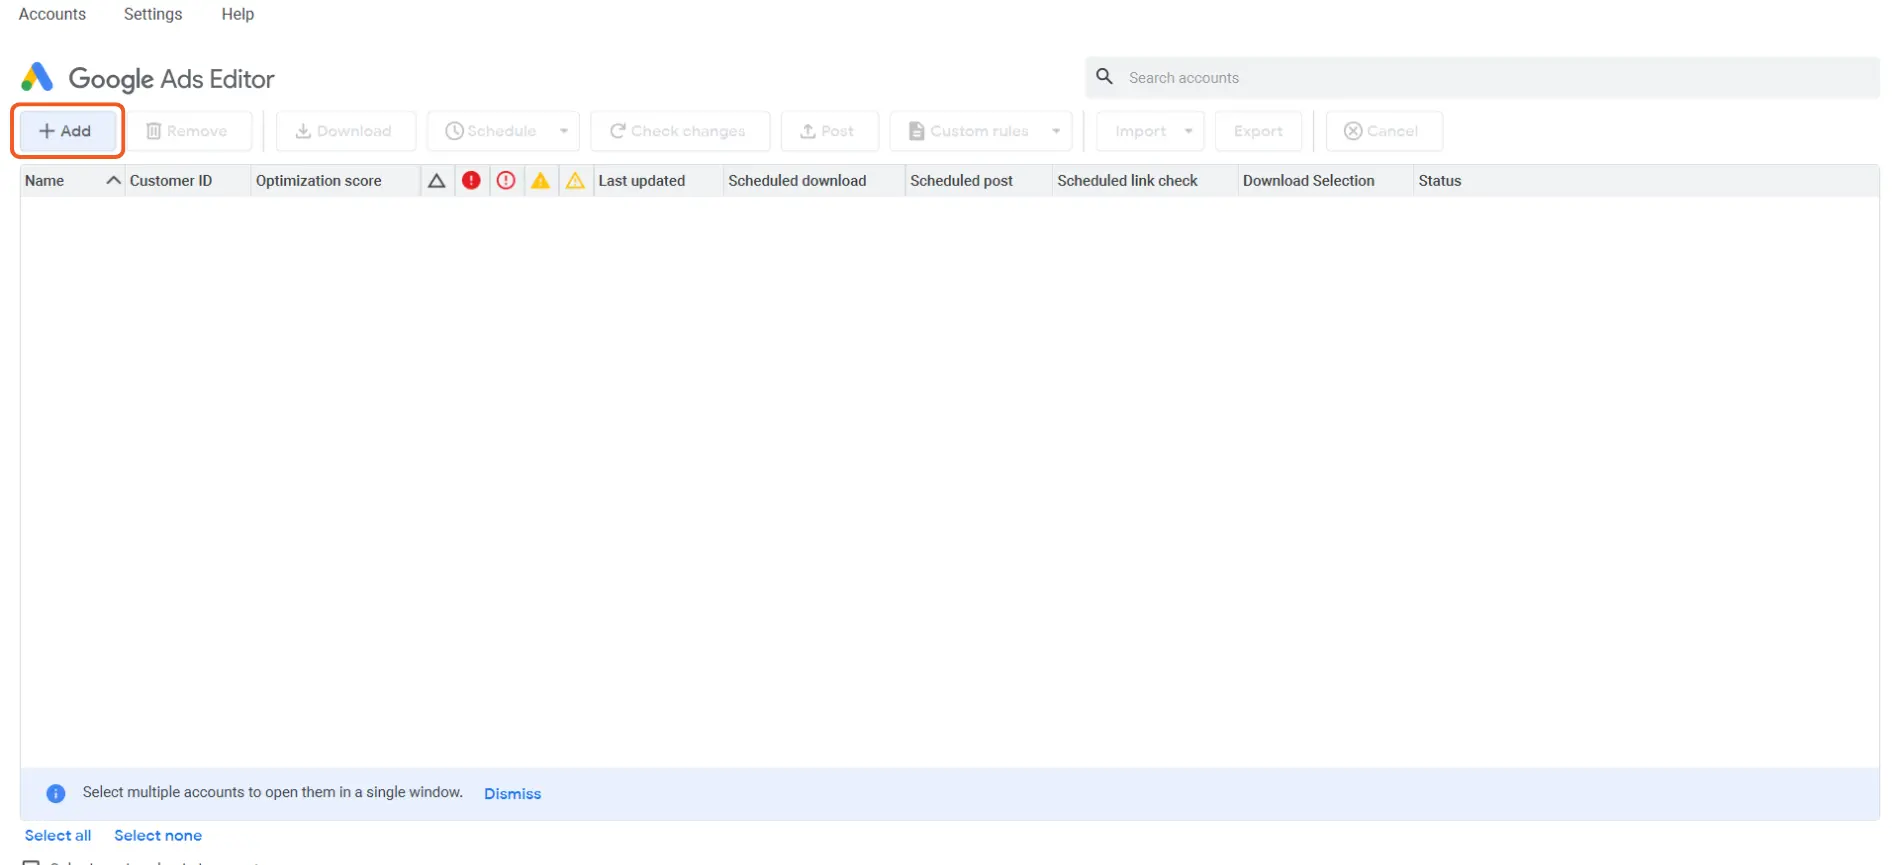The height and width of the screenshot is (865, 1900).
Task: Click the Select all link
Action: click(x=58, y=836)
